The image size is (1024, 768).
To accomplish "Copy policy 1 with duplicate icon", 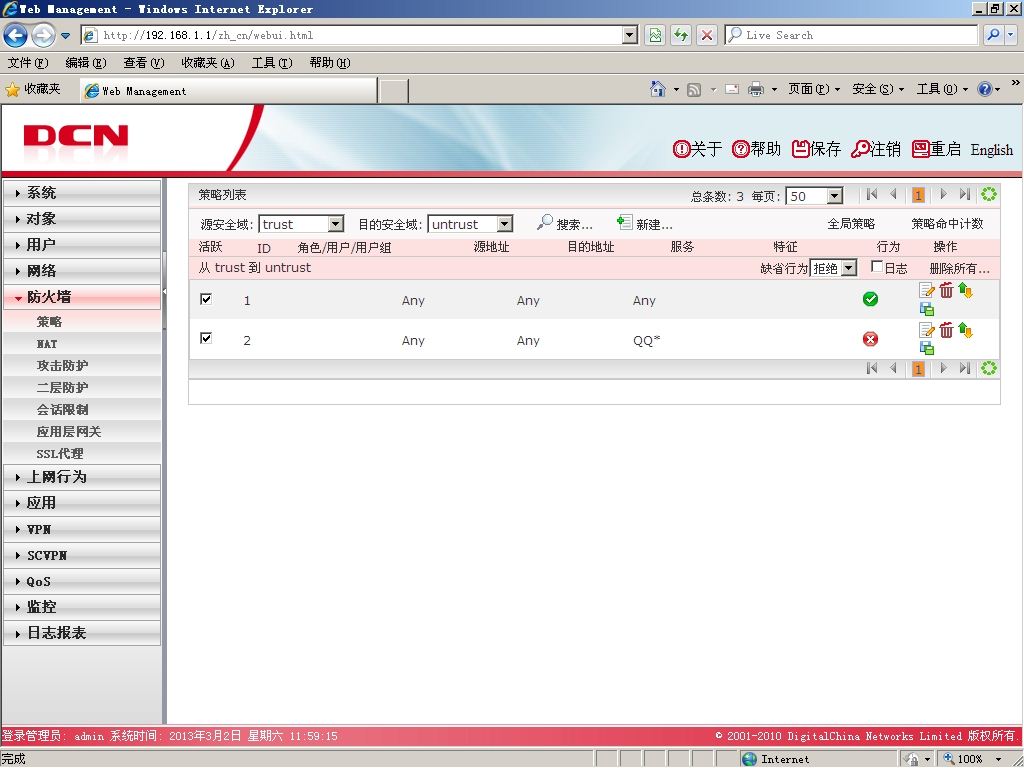I will tap(927, 309).
